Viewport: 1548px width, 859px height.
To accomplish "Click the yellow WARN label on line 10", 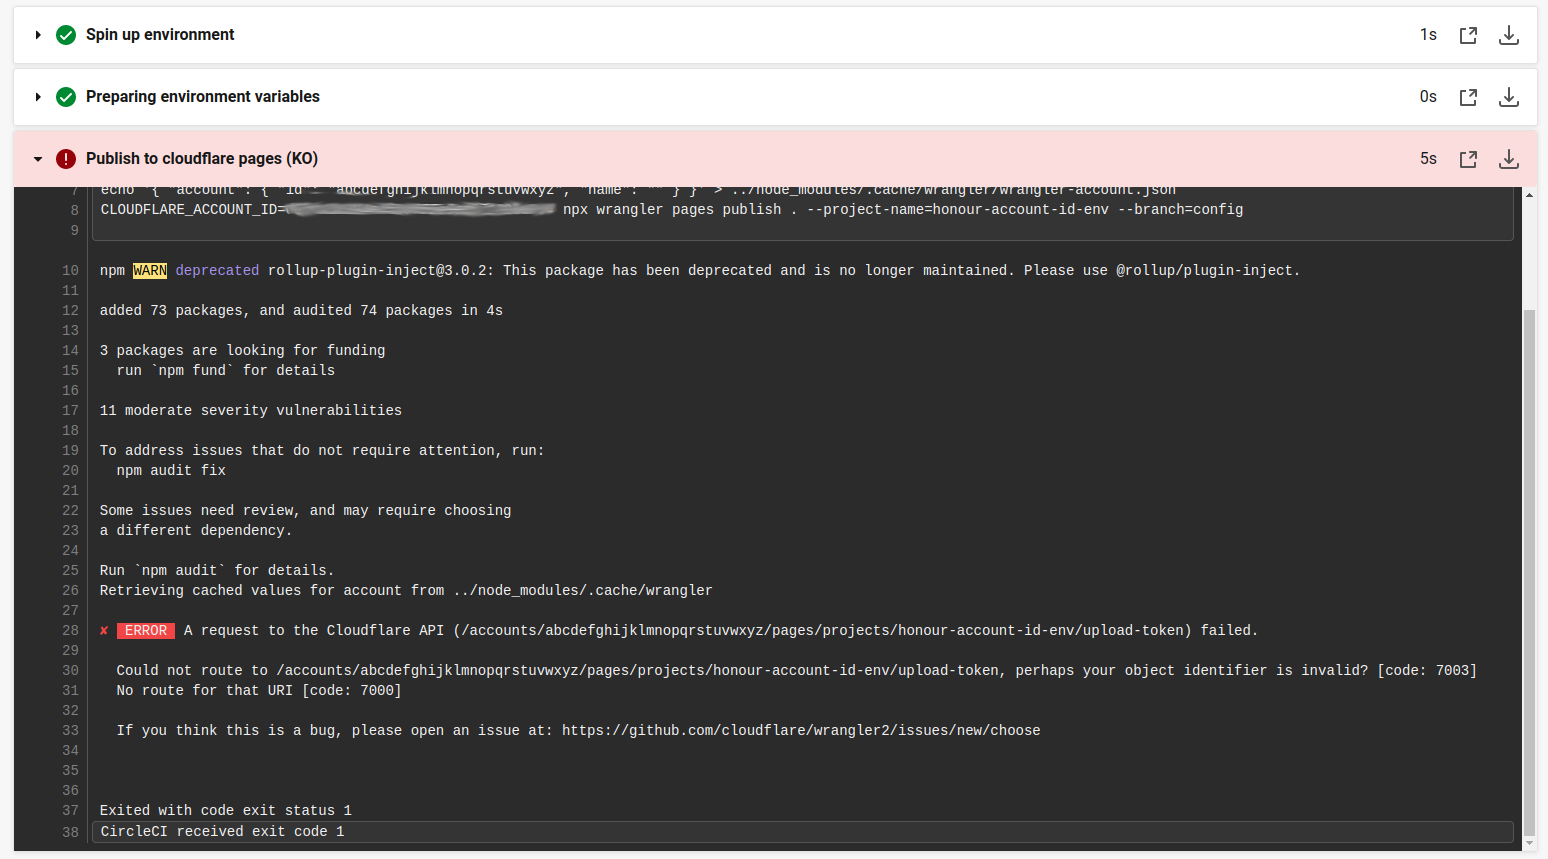I will (x=150, y=271).
